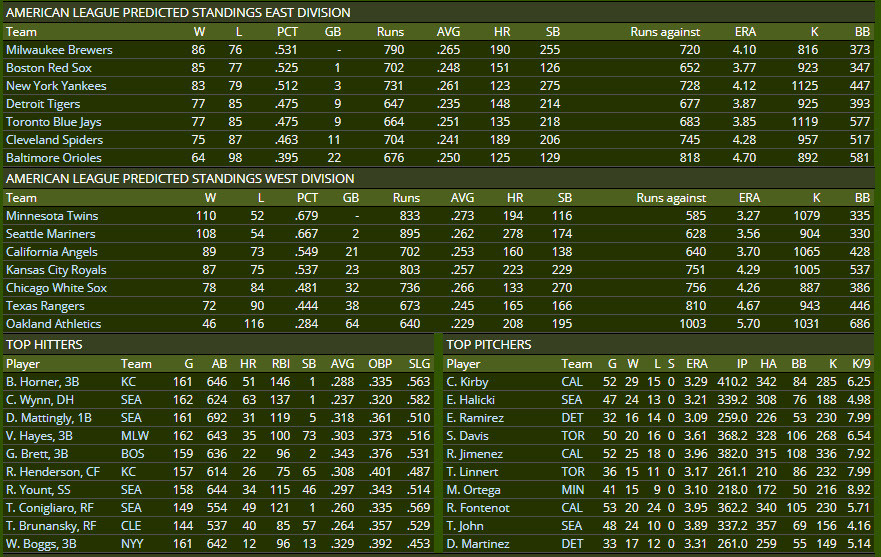The height and width of the screenshot is (557, 881).
Task: Open T. John in Top Pitchers
Action: (464, 526)
